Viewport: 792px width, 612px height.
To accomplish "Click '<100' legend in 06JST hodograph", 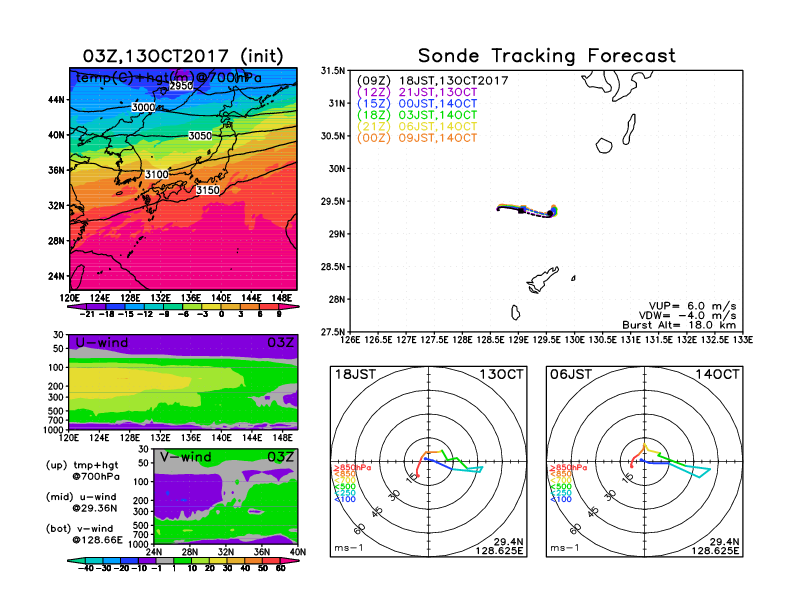I will 561,499.
